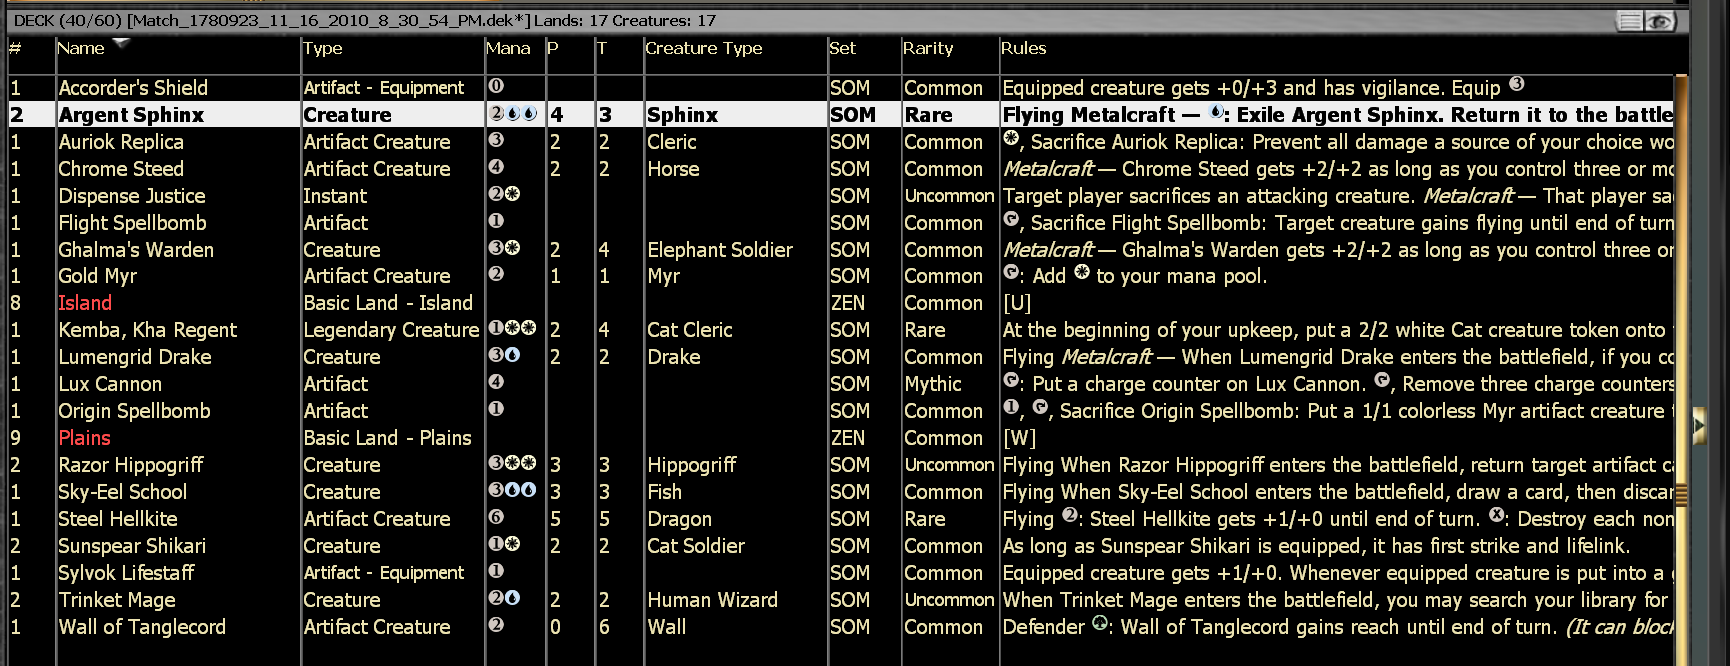Switch to the eye card-picture view

(1660, 21)
